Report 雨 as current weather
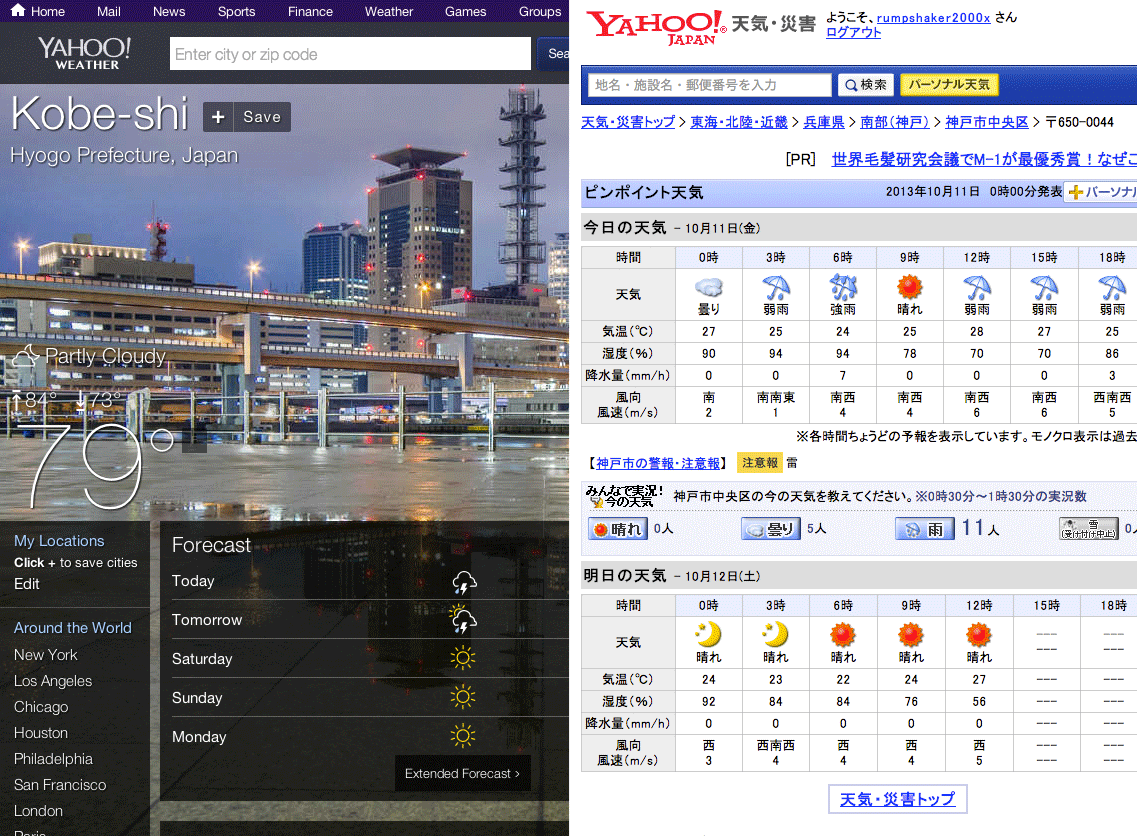Screen dimensions: 1137x836 coord(925,529)
